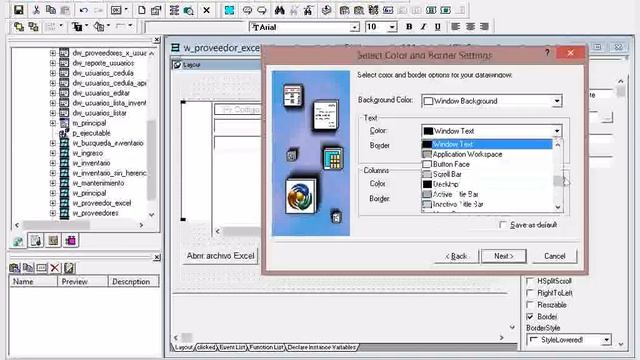Click the bring to front layering icon
Image resolution: width=640 pixels, height=360 pixels.
[x=19, y=27]
